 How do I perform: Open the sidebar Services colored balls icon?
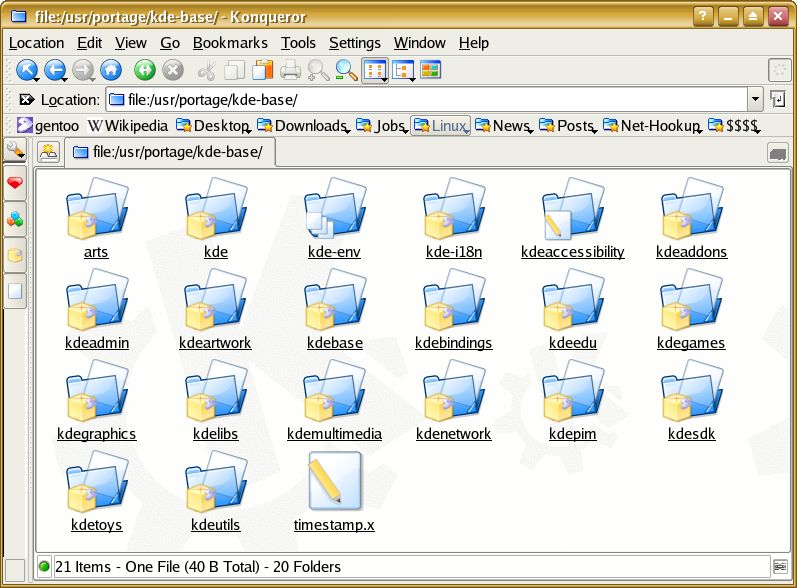tap(15, 219)
